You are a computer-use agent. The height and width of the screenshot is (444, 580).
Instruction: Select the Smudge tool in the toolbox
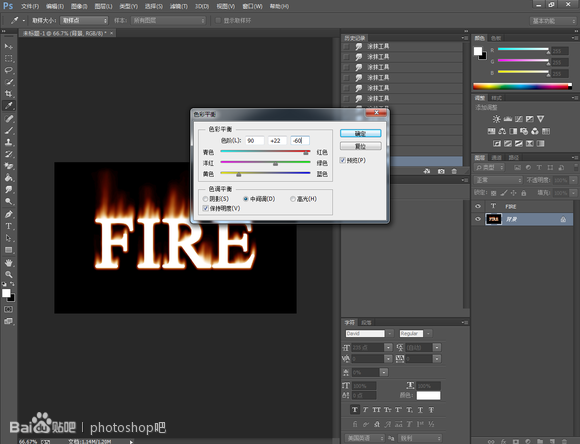coord(9,189)
